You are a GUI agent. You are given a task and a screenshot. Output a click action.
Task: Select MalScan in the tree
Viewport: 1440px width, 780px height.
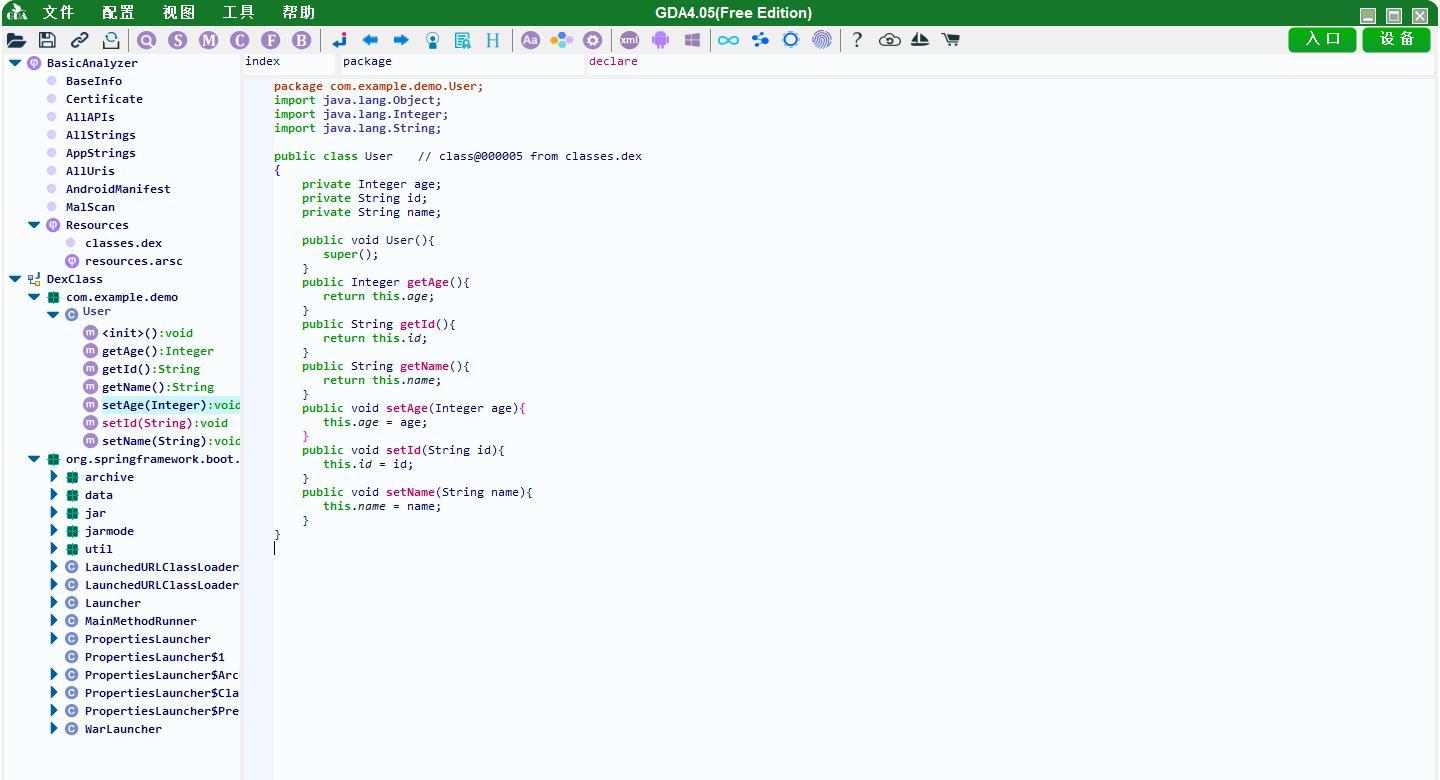(x=90, y=207)
